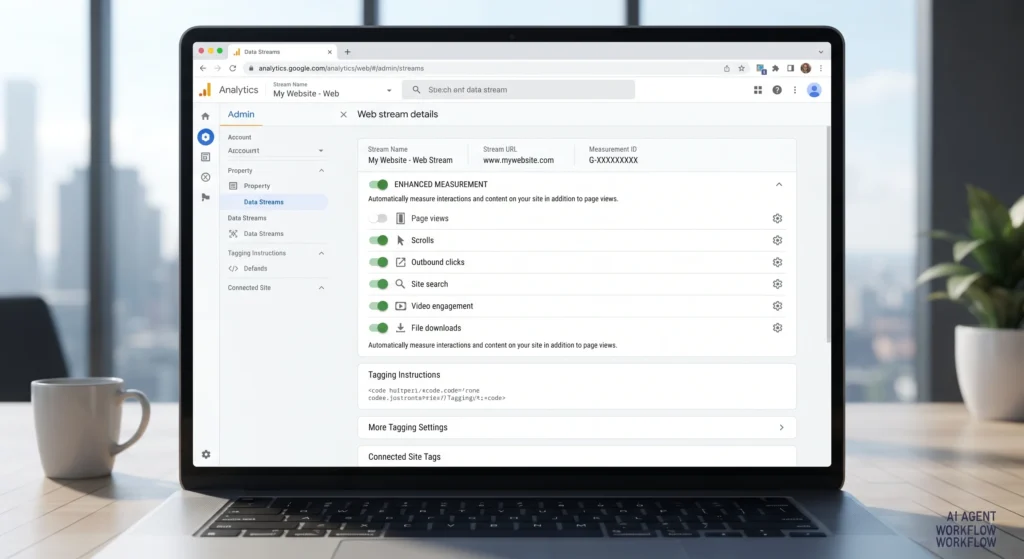Click the browser back arrow
Image resolution: width=1024 pixels, height=559 pixels.
[x=203, y=68]
